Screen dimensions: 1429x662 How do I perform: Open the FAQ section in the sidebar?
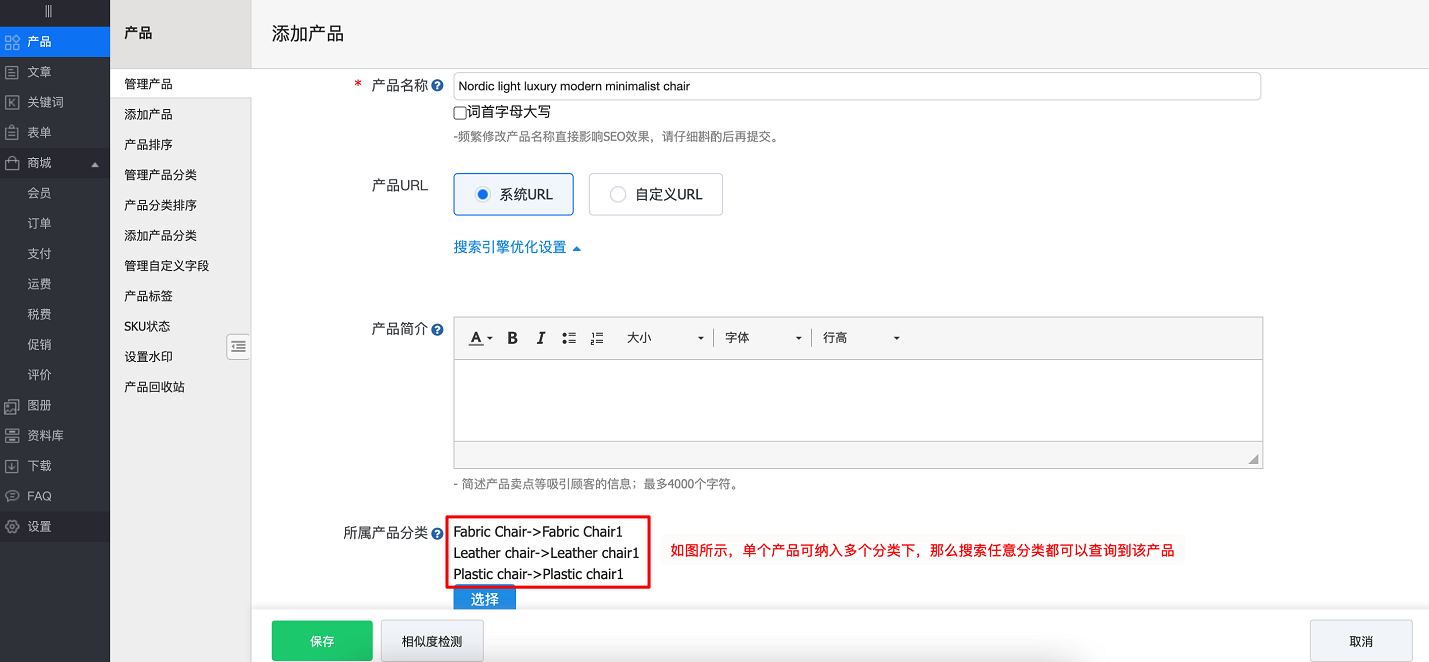click(x=40, y=495)
